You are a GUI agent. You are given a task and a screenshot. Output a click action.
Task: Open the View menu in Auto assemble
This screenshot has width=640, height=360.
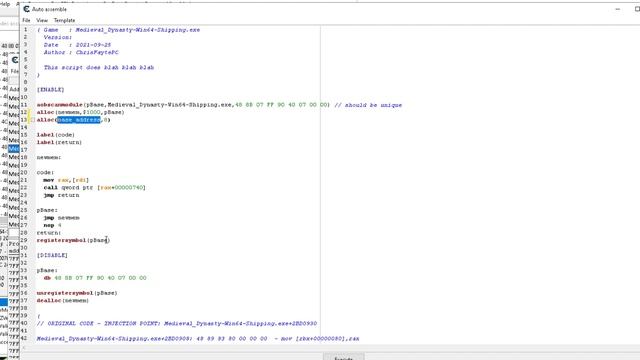42,20
